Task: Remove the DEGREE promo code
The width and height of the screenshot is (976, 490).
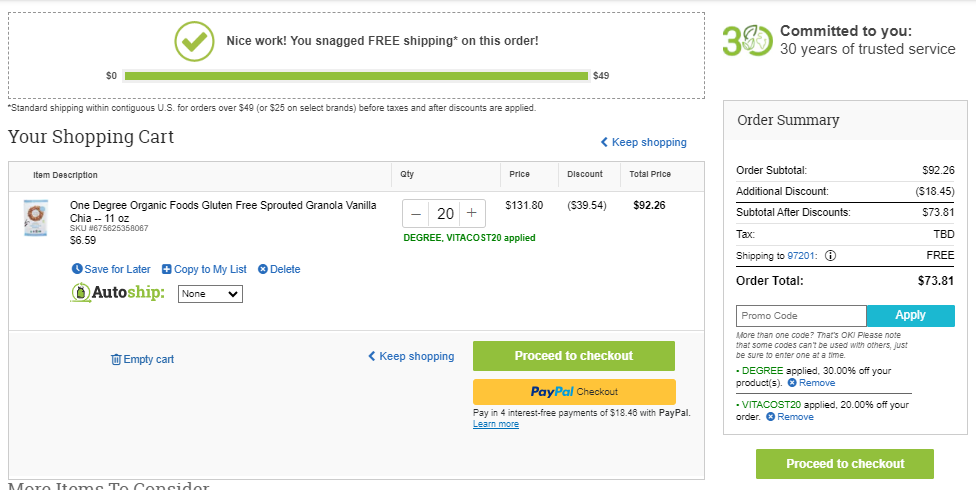Action: (x=811, y=383)
